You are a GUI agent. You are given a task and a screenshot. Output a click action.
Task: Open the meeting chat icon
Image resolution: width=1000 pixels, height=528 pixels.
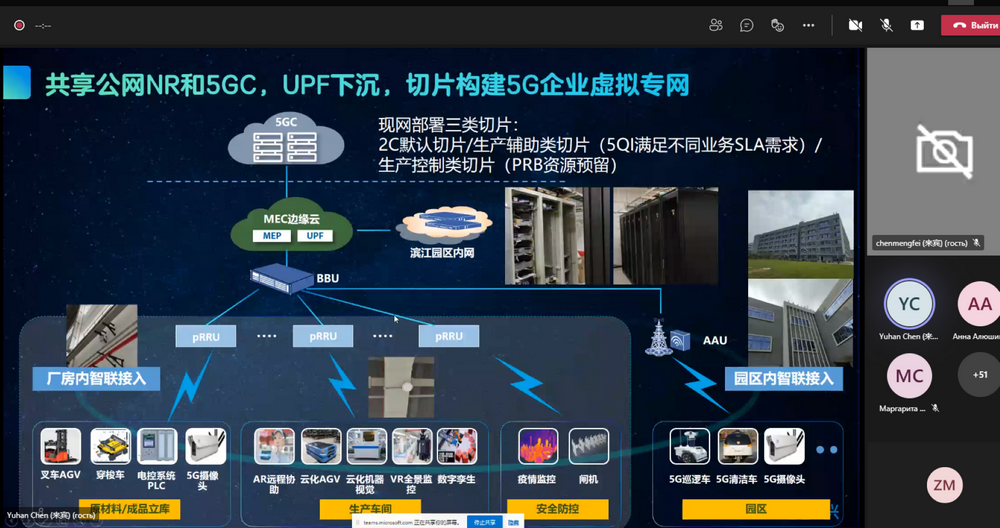pos(746,25)
